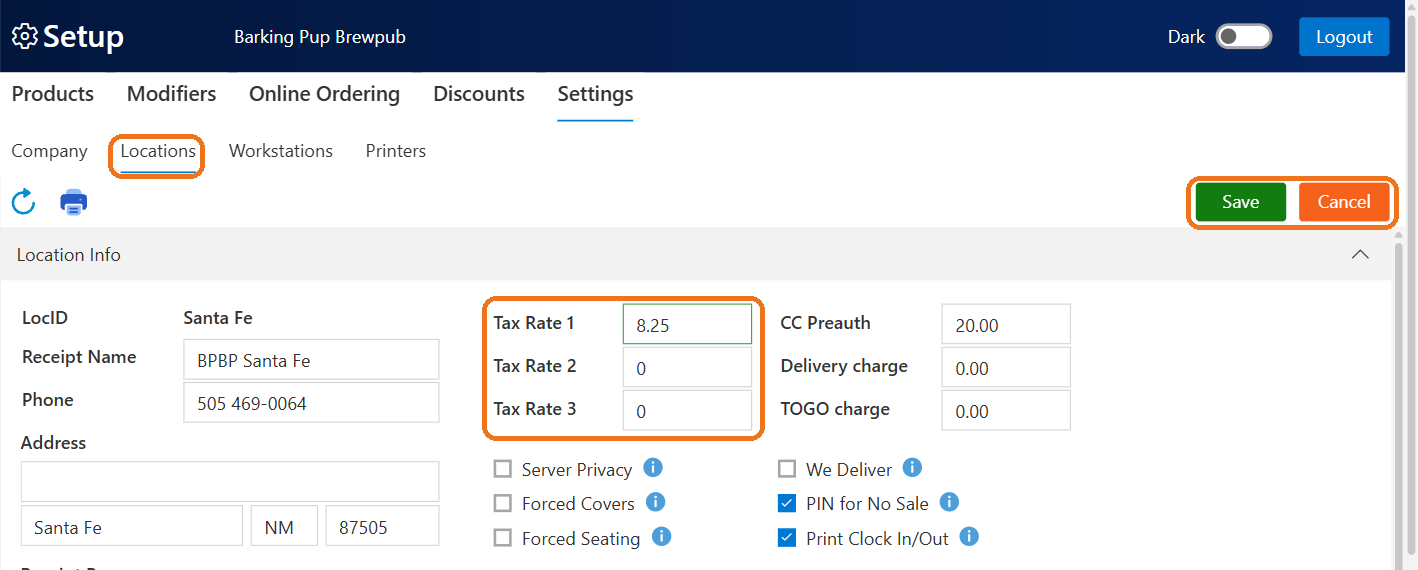Click the state field showing NM
Image resolution: width=1418 pixels, height=570 pixels.
[284, 526]
